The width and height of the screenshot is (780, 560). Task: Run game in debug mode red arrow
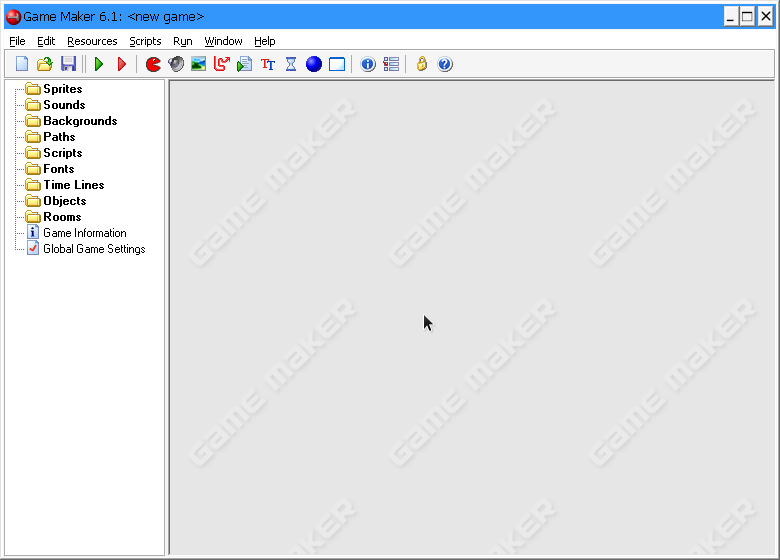122,64
